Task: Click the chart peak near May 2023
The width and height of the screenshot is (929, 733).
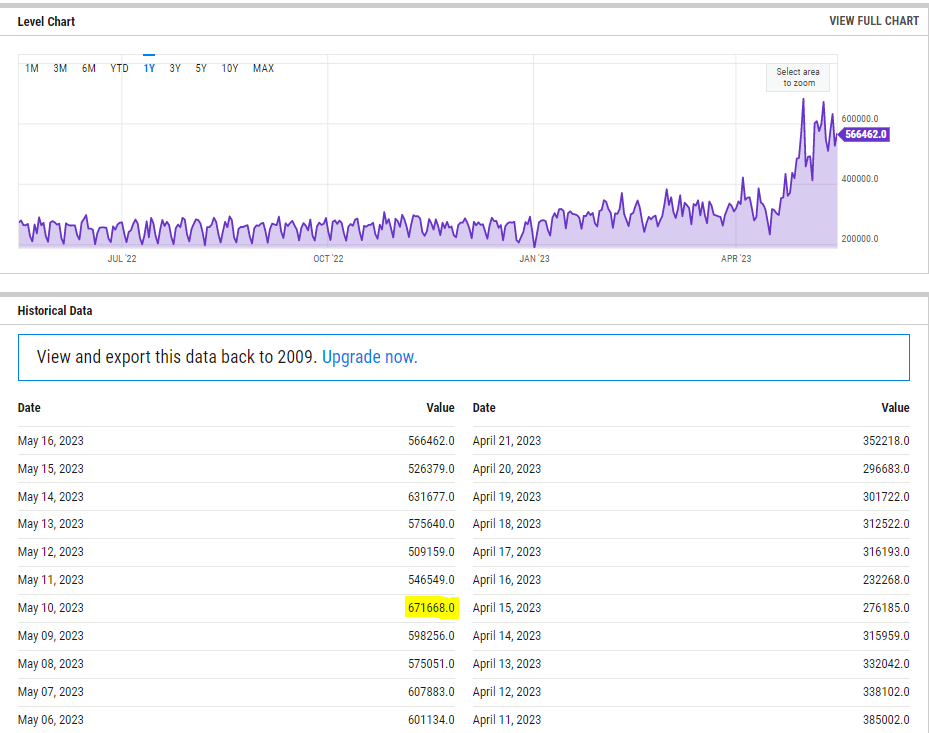Action: pyautogui.click(x=802, y=100)
